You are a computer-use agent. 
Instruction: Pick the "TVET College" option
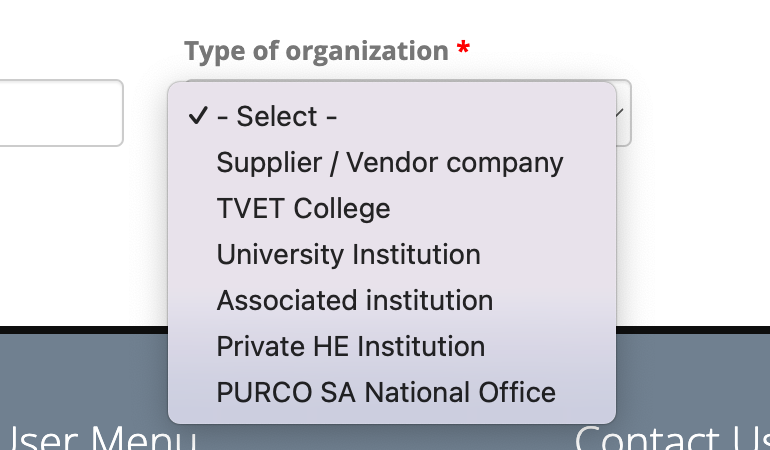(x=303, y=209)
